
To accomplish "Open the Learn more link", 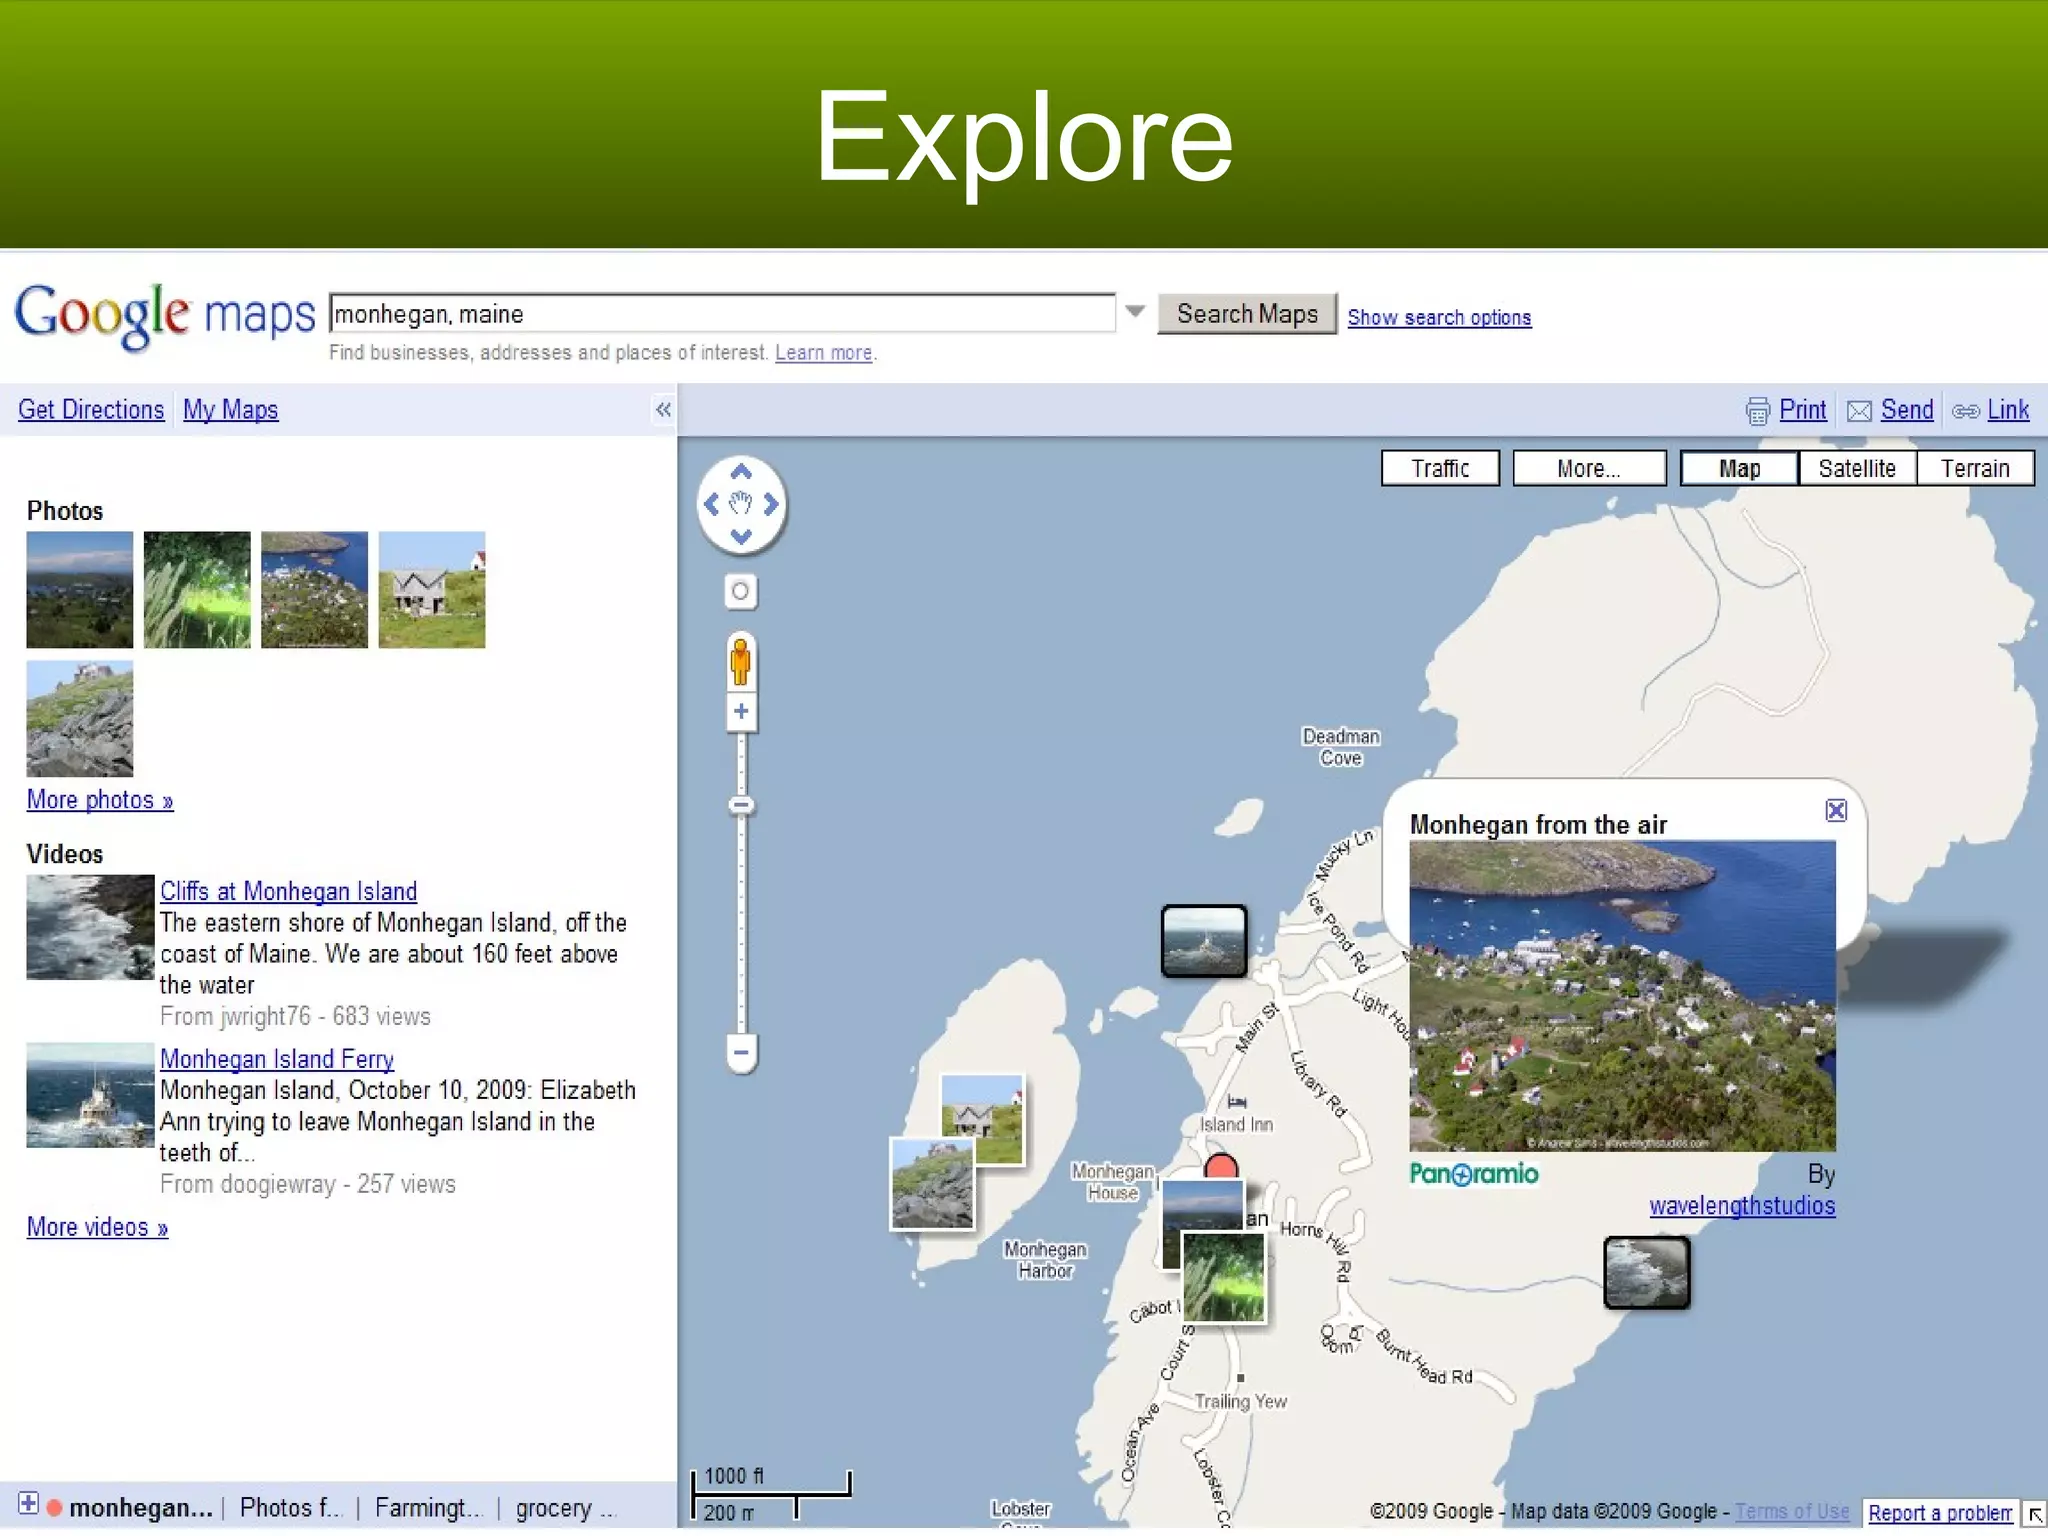I will coord(824,353).
